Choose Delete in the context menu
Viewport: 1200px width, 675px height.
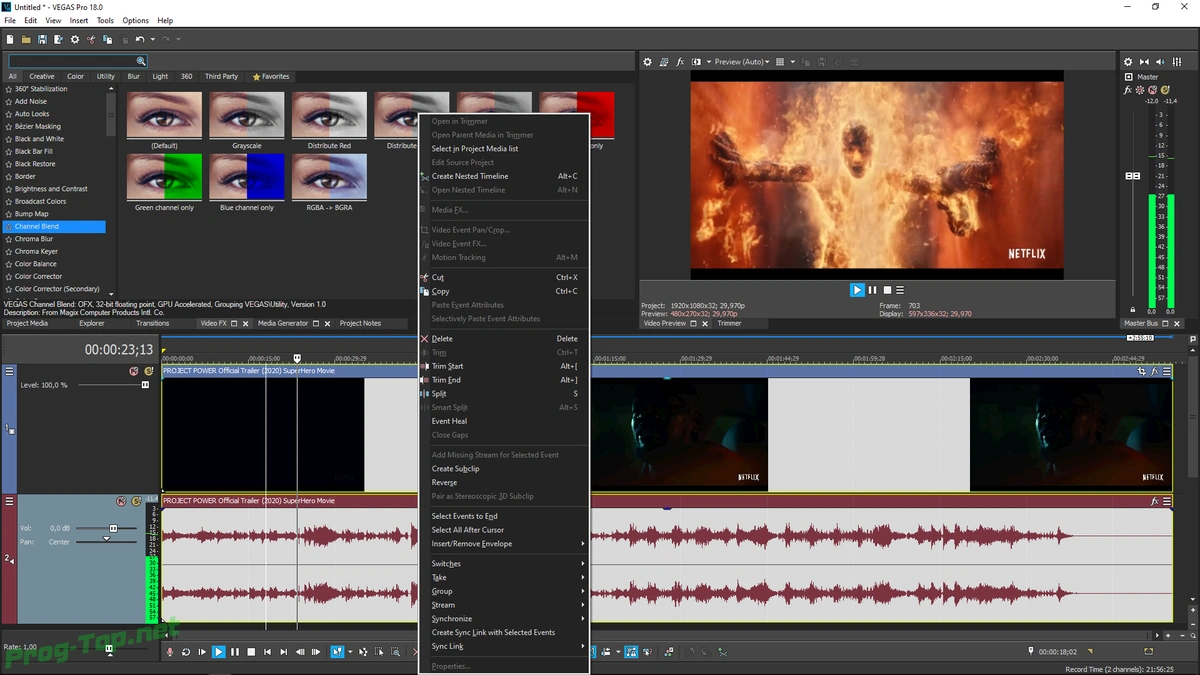tap(504, 339)
